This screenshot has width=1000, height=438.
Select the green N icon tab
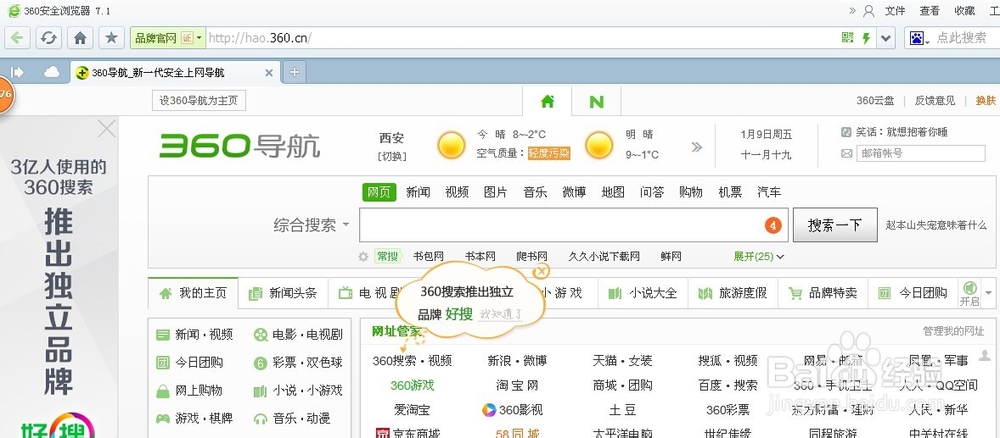pyautogui.click(x=596, y=101)
